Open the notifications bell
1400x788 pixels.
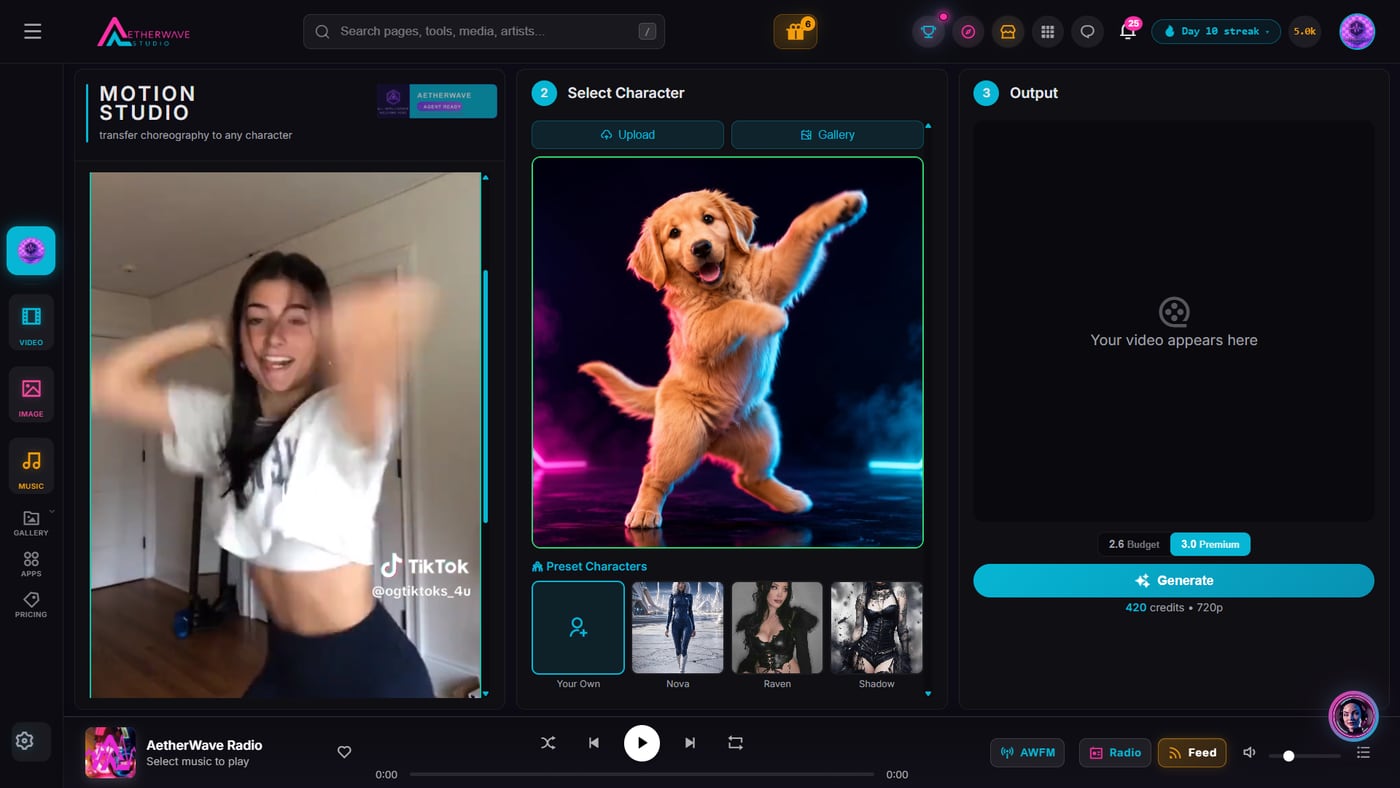pos(1128,32)
